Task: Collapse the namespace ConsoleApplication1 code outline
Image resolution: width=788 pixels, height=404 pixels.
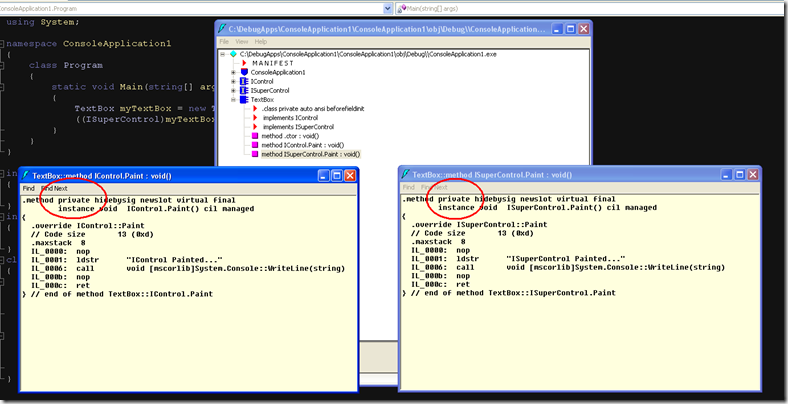Action: pyautogui.click(x=3, y=44)
